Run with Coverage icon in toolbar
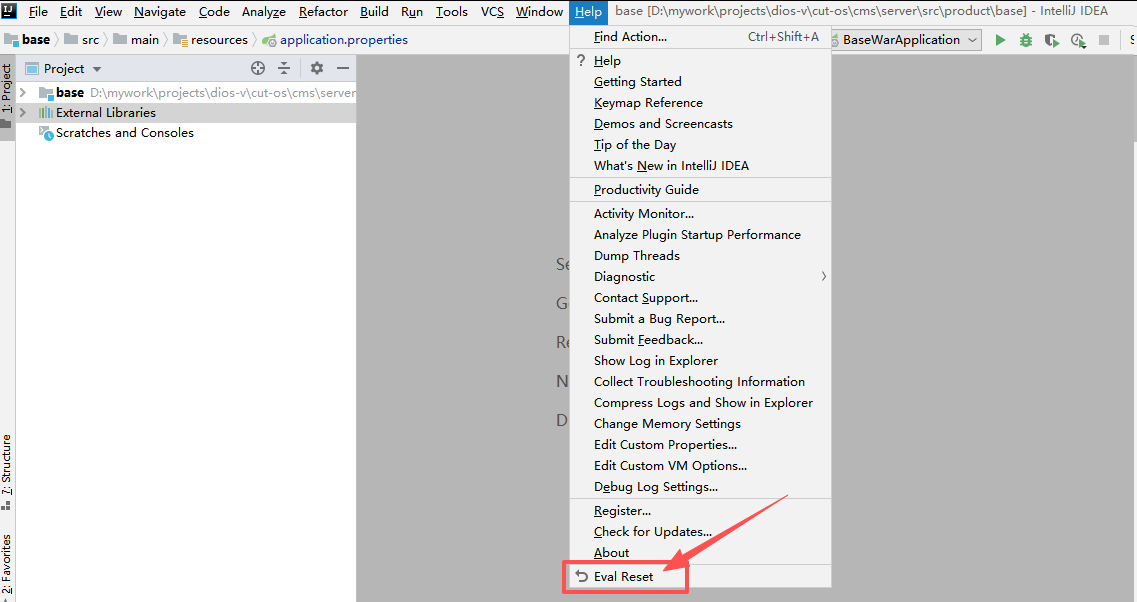Screen dimensions: 1137x602 tap(1051, 40)
